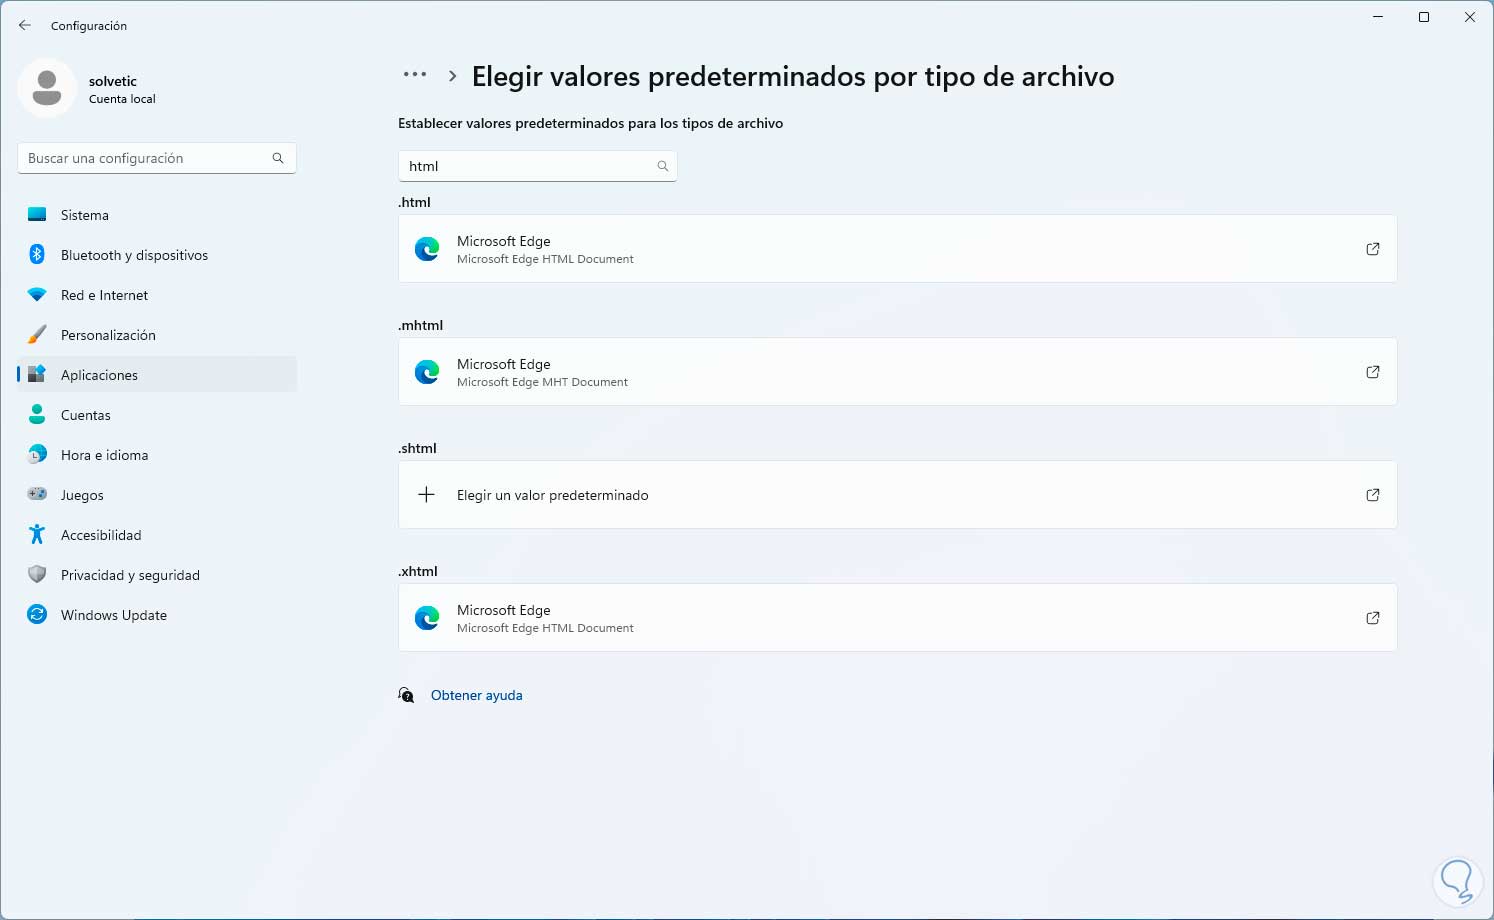Screen dimensions: 1494x920
Task: Open the Sistema settings category
Action: (157, 215)
